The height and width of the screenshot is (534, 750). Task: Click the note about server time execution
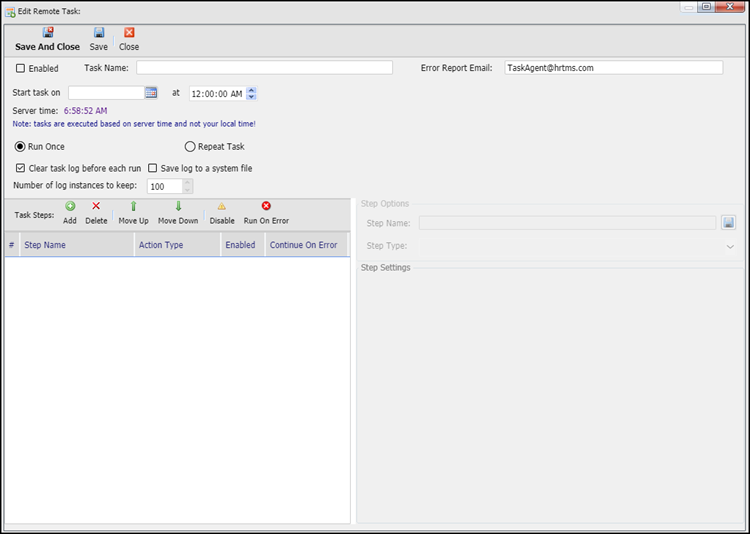(x=134, y=124)
